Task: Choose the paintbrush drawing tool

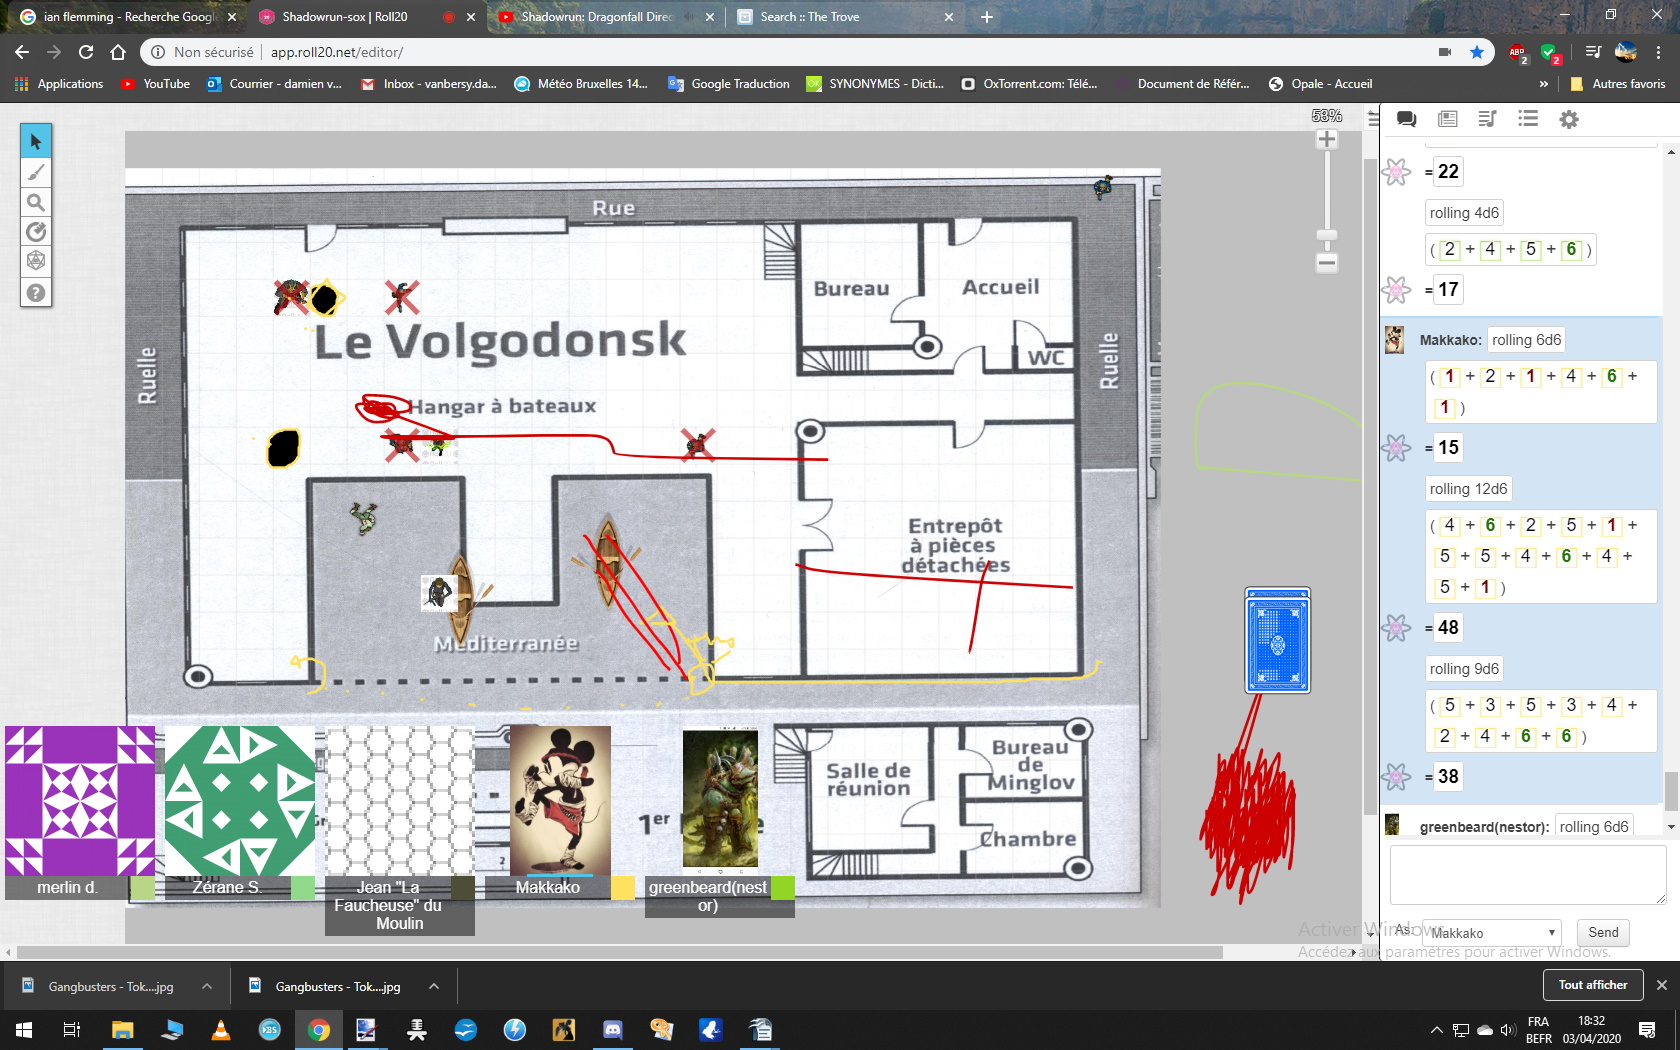Action: tap(36, 172)
